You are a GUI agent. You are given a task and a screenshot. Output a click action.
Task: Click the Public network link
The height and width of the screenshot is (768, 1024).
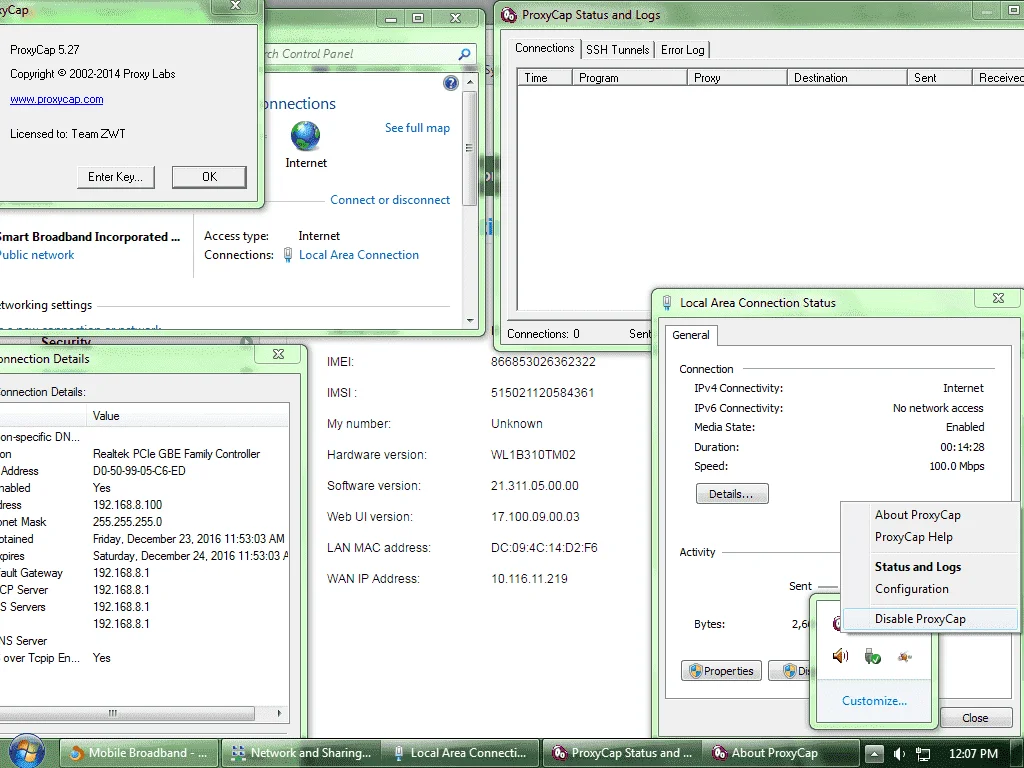37,255
